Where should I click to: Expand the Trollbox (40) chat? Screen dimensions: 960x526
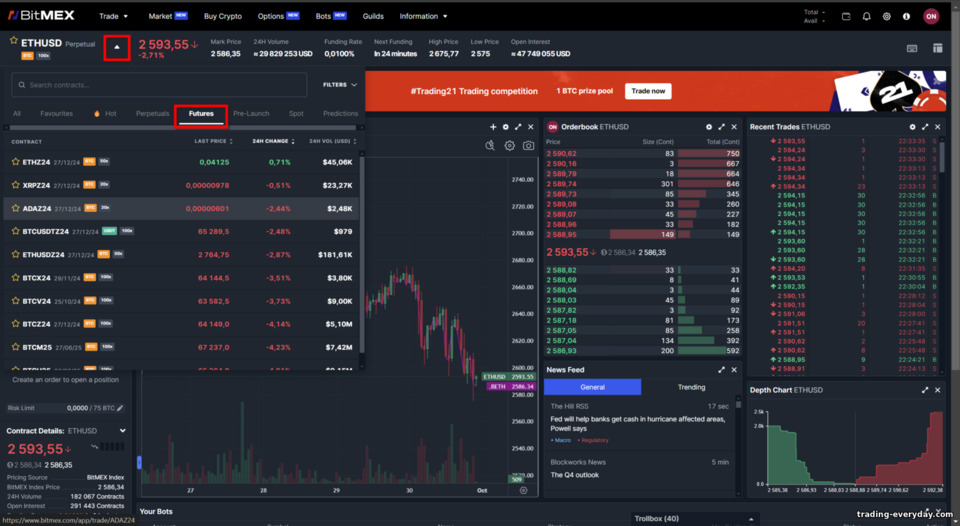[694, 519]
